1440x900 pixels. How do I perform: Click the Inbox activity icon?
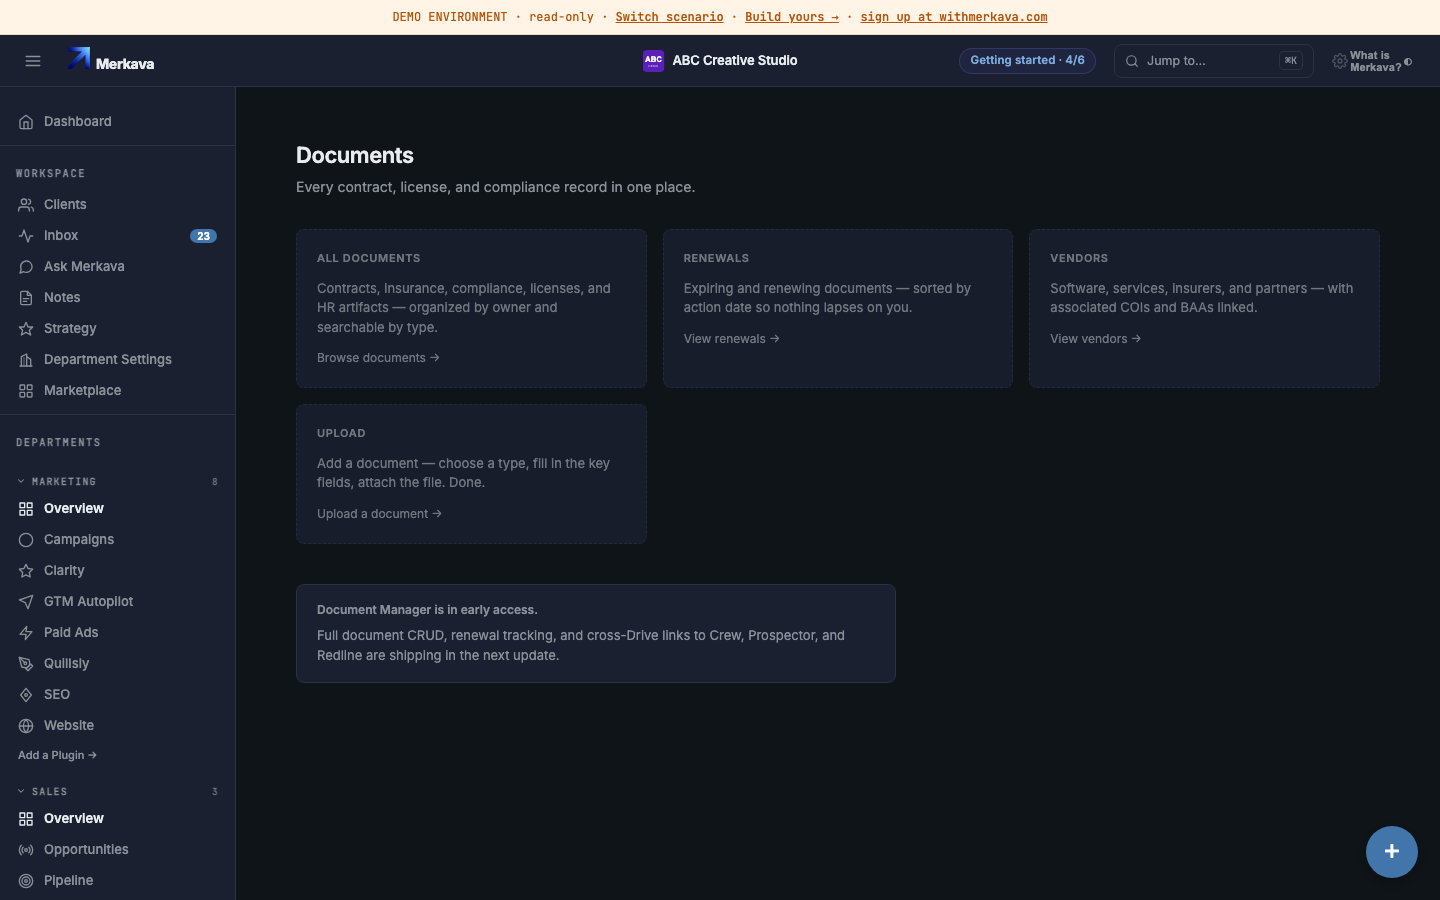tap(26, 236)
